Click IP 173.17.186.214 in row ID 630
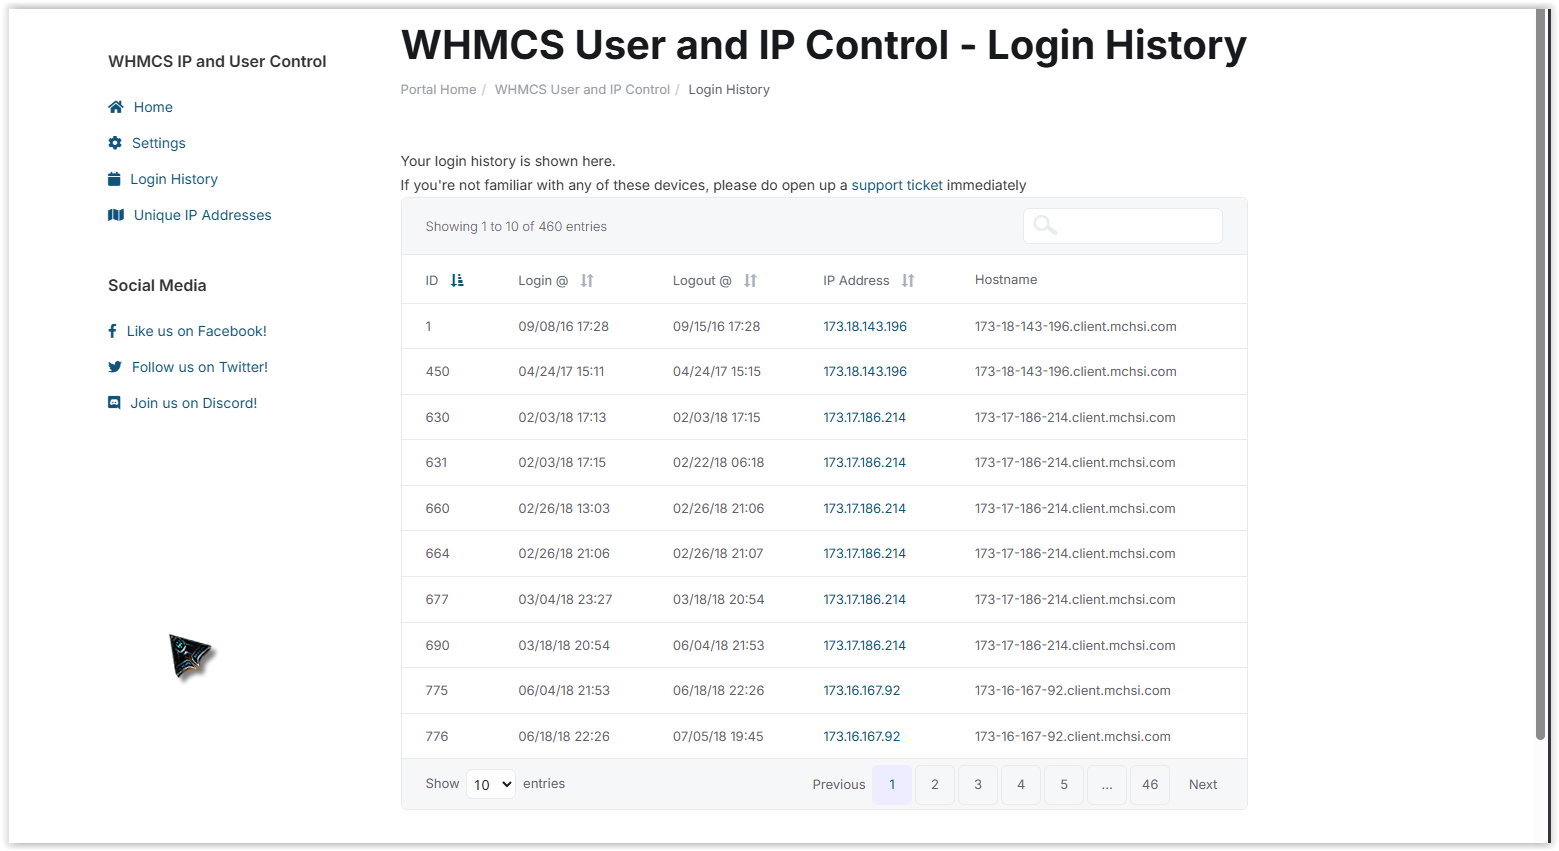Viewport: 1559px width, 851px height. pos(864,417)
